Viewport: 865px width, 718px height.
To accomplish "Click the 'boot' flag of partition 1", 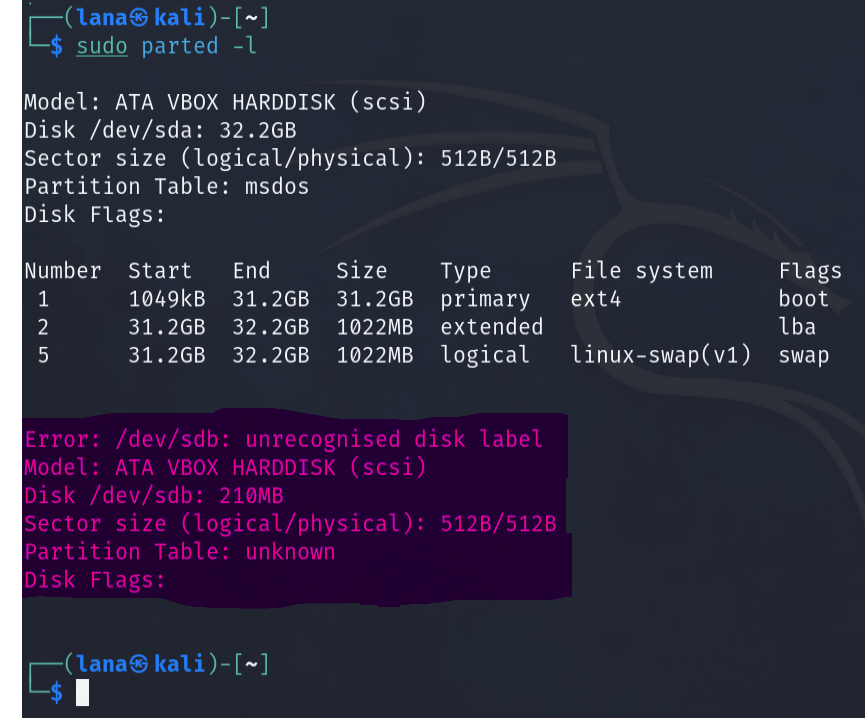I will click(x=804, y=299).
